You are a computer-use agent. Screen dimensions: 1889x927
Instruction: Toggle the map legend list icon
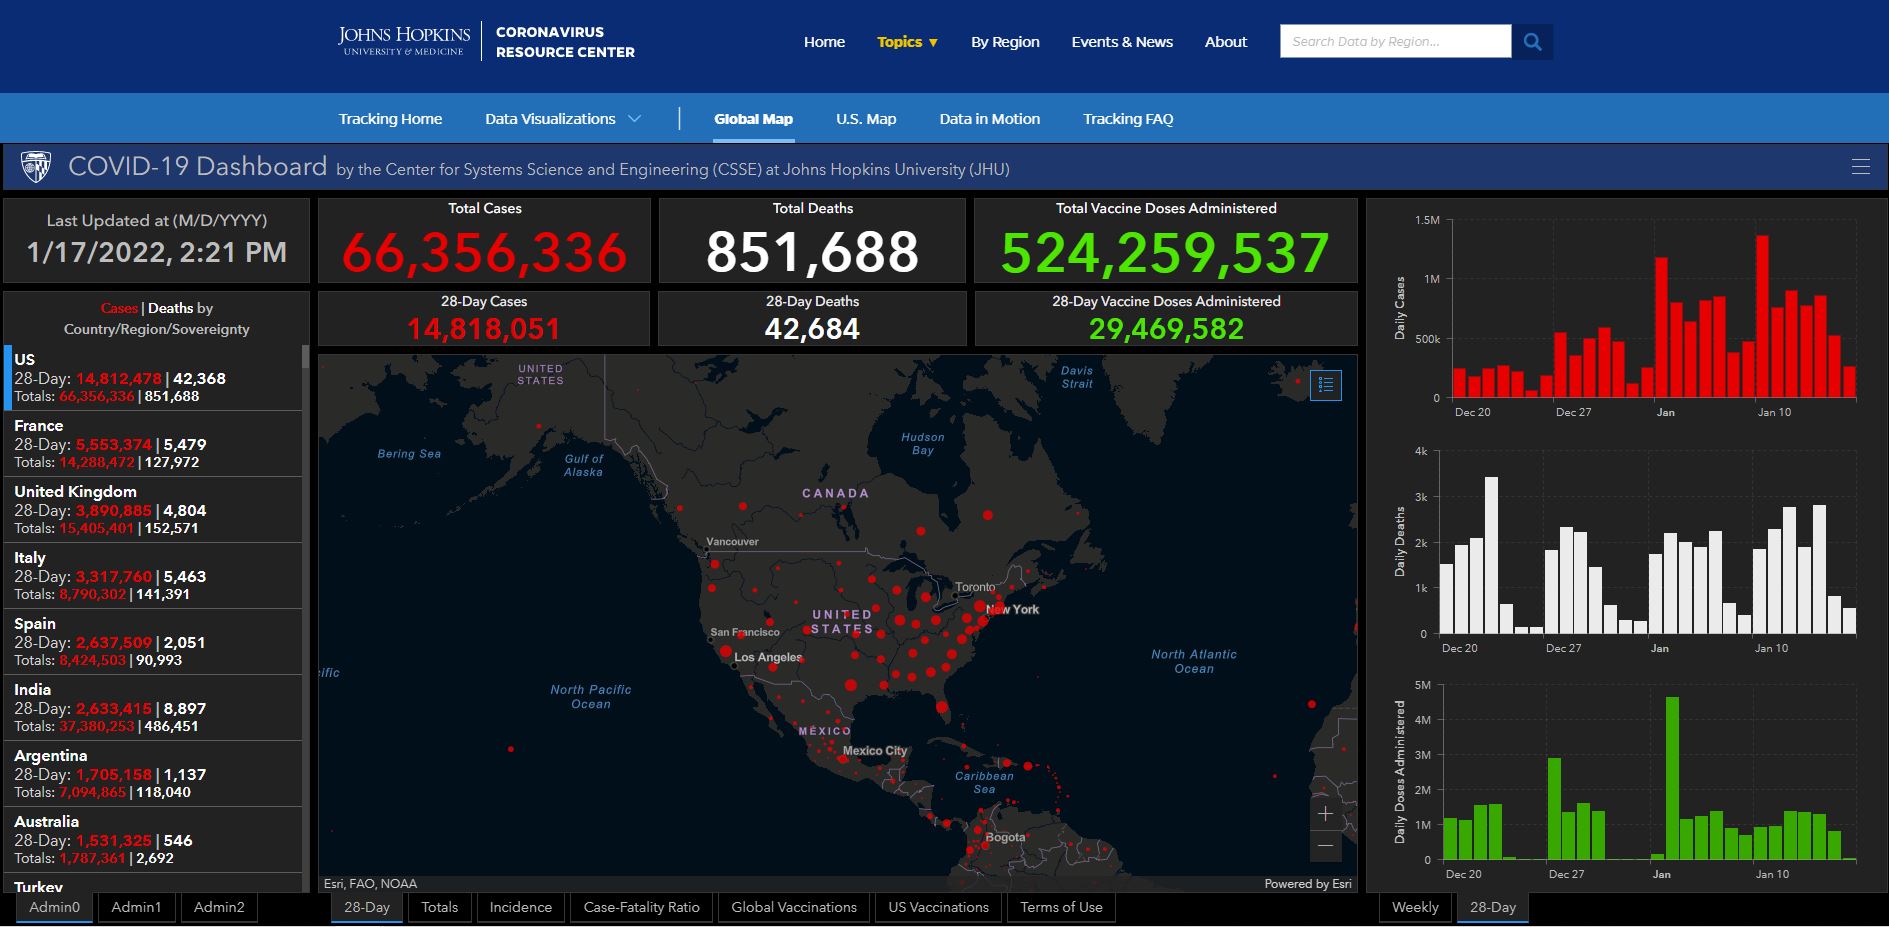pos(1326,385)
